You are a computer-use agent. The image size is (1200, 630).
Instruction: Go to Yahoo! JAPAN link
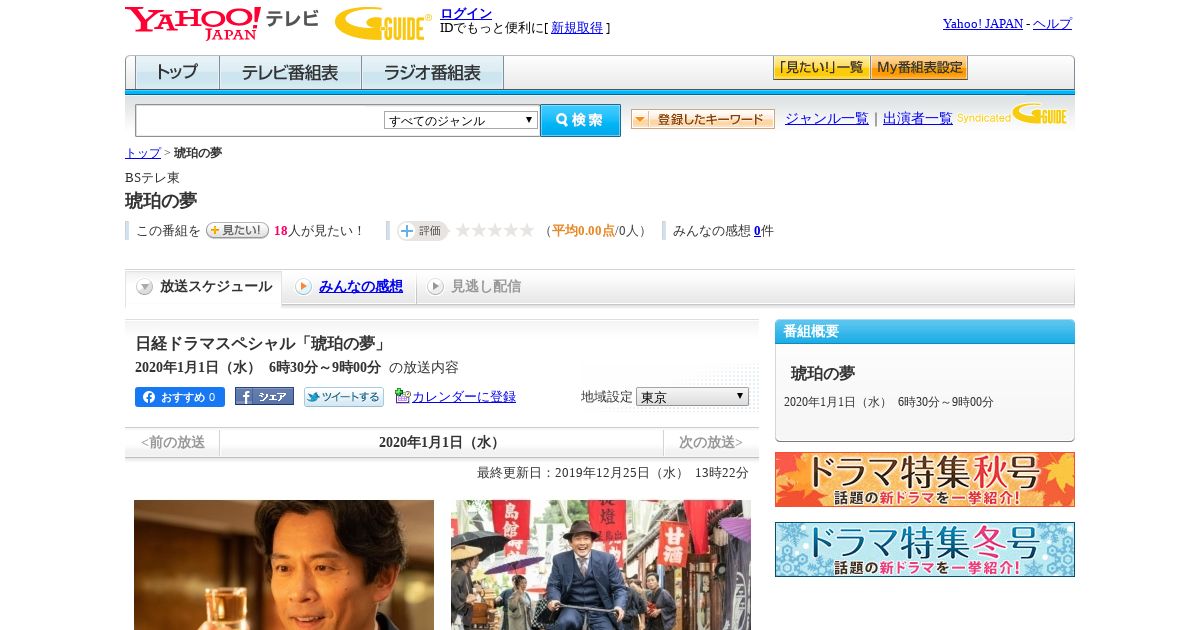tap(982, 23)
